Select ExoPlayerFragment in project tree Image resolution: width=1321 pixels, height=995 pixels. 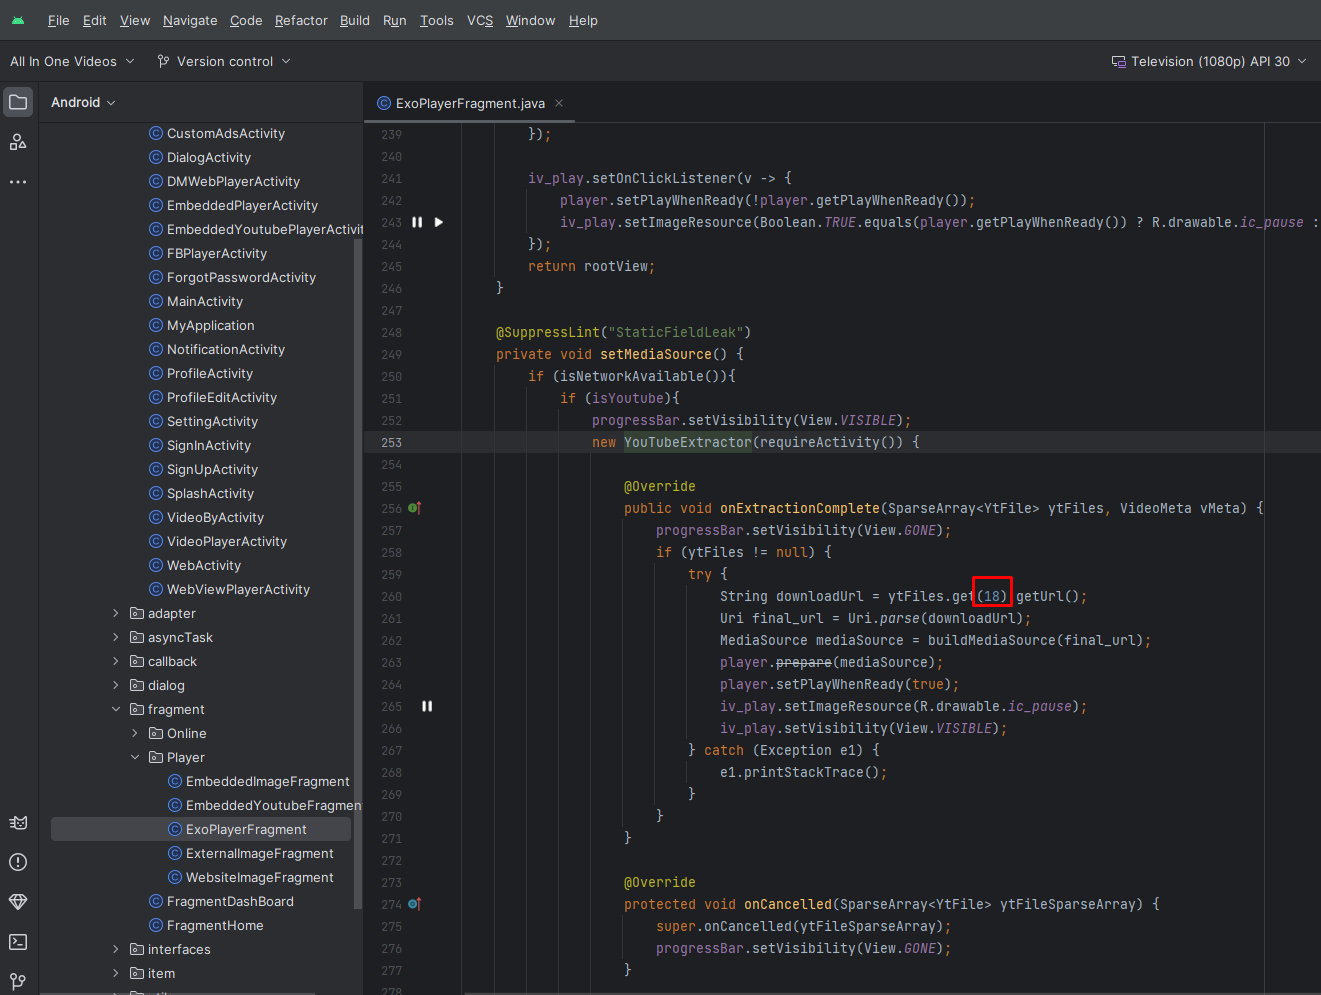[x=201, y=829]
